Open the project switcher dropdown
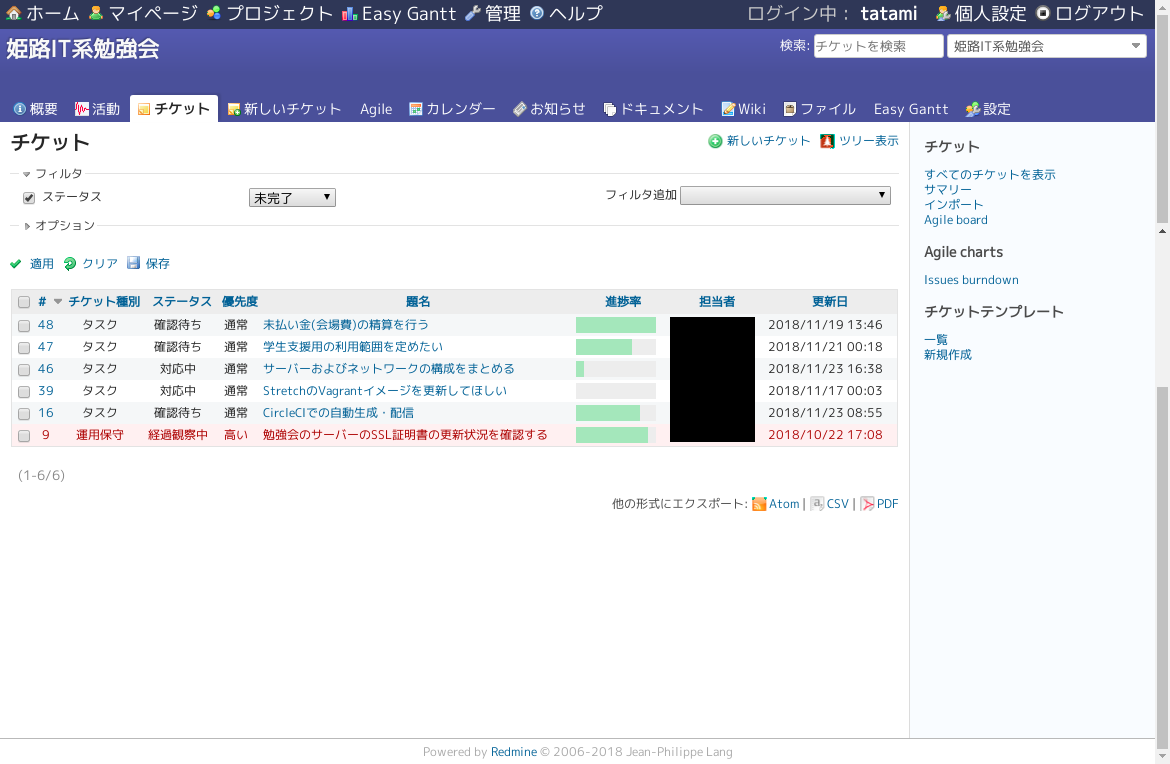 [1046, 45]
